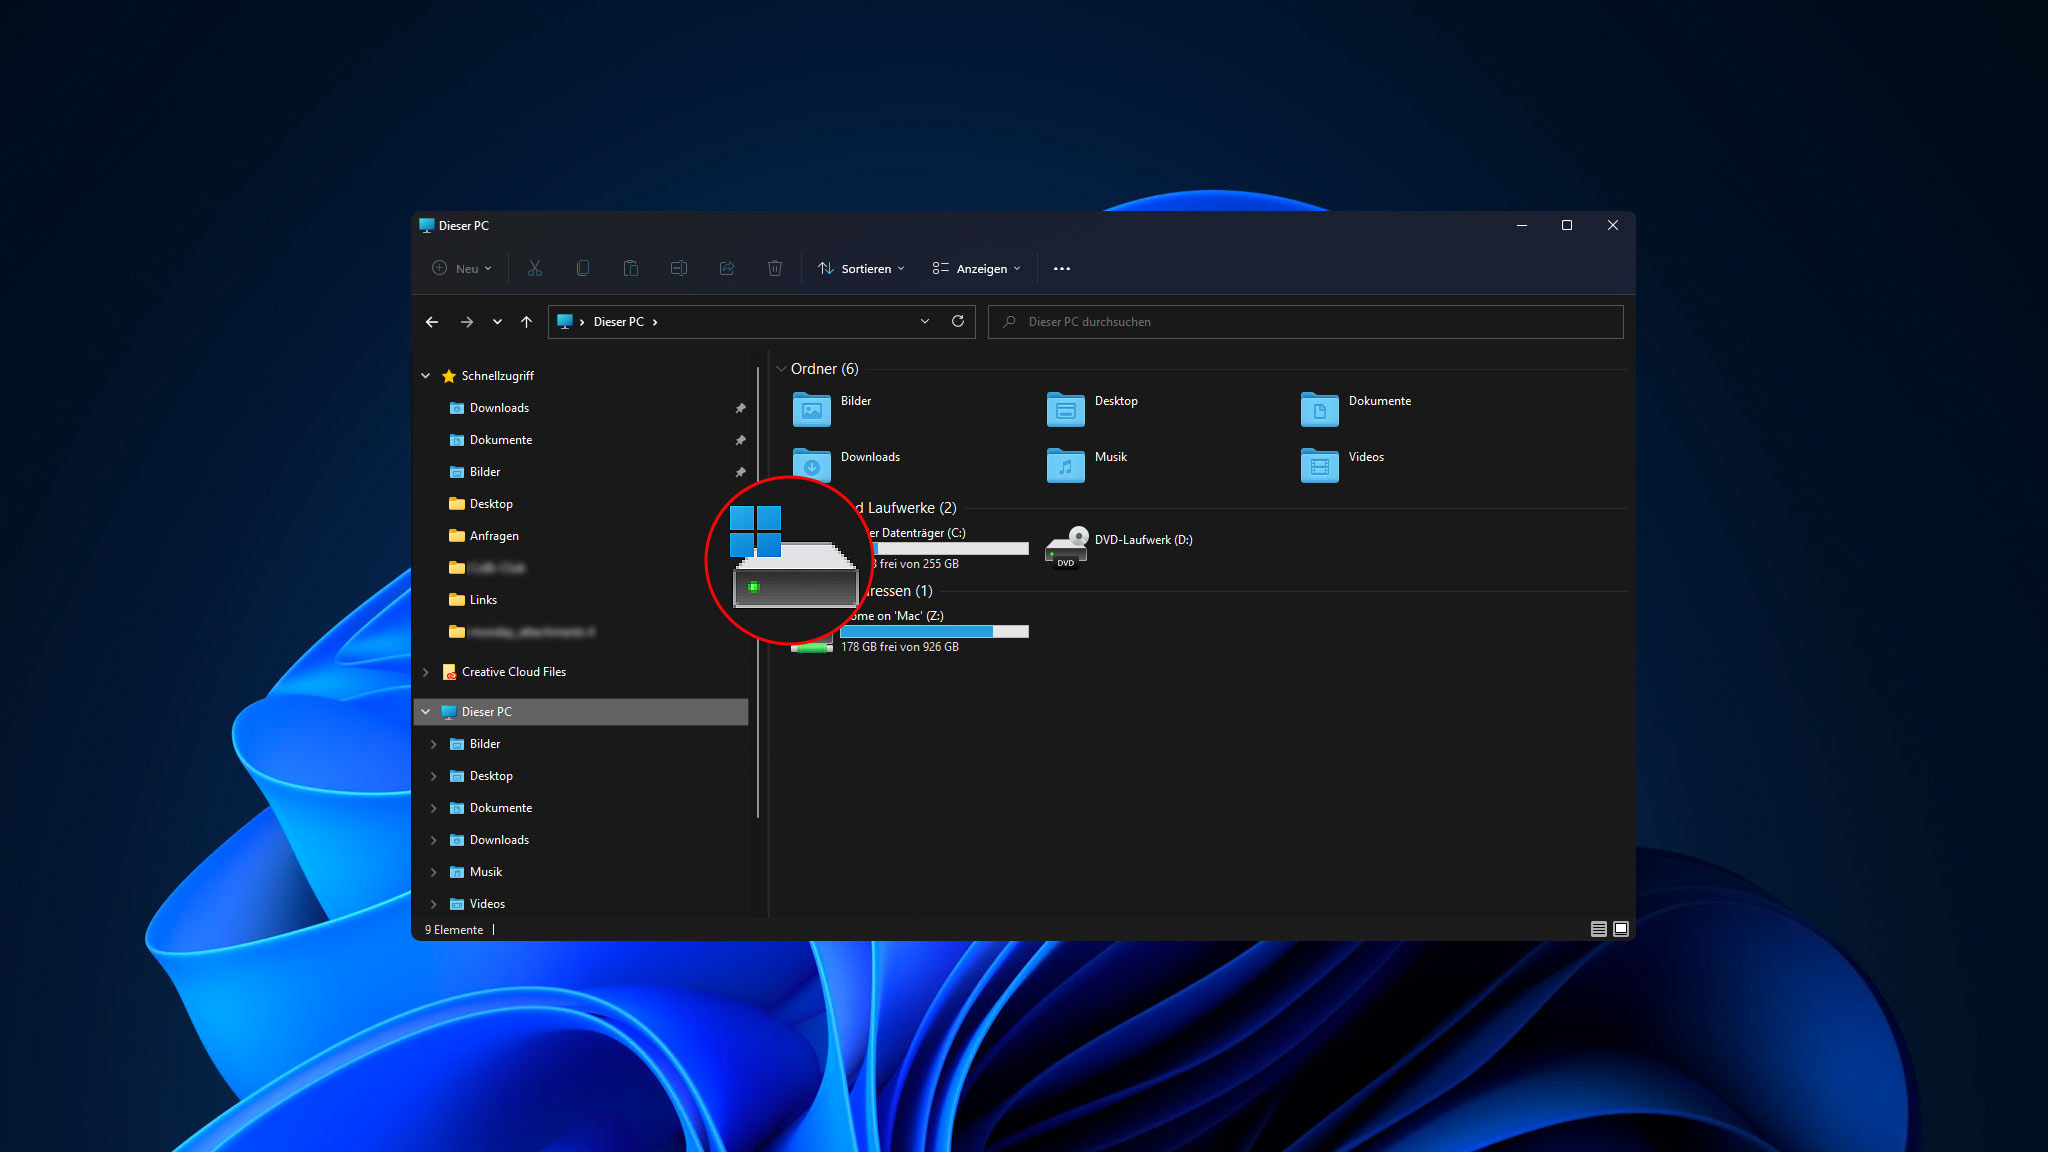Toggle the pin on Downloads quick access entry
The image size is (2048, 1152).
(740, 408)
